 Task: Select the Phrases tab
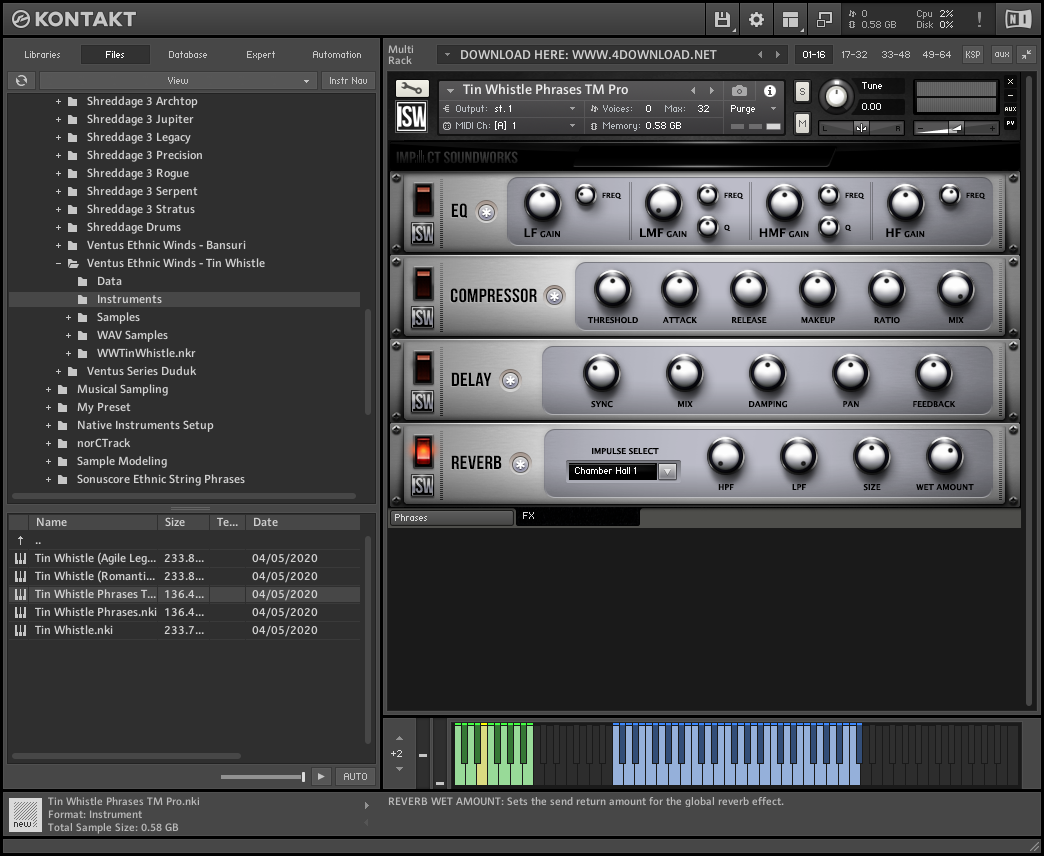[451, 517]
